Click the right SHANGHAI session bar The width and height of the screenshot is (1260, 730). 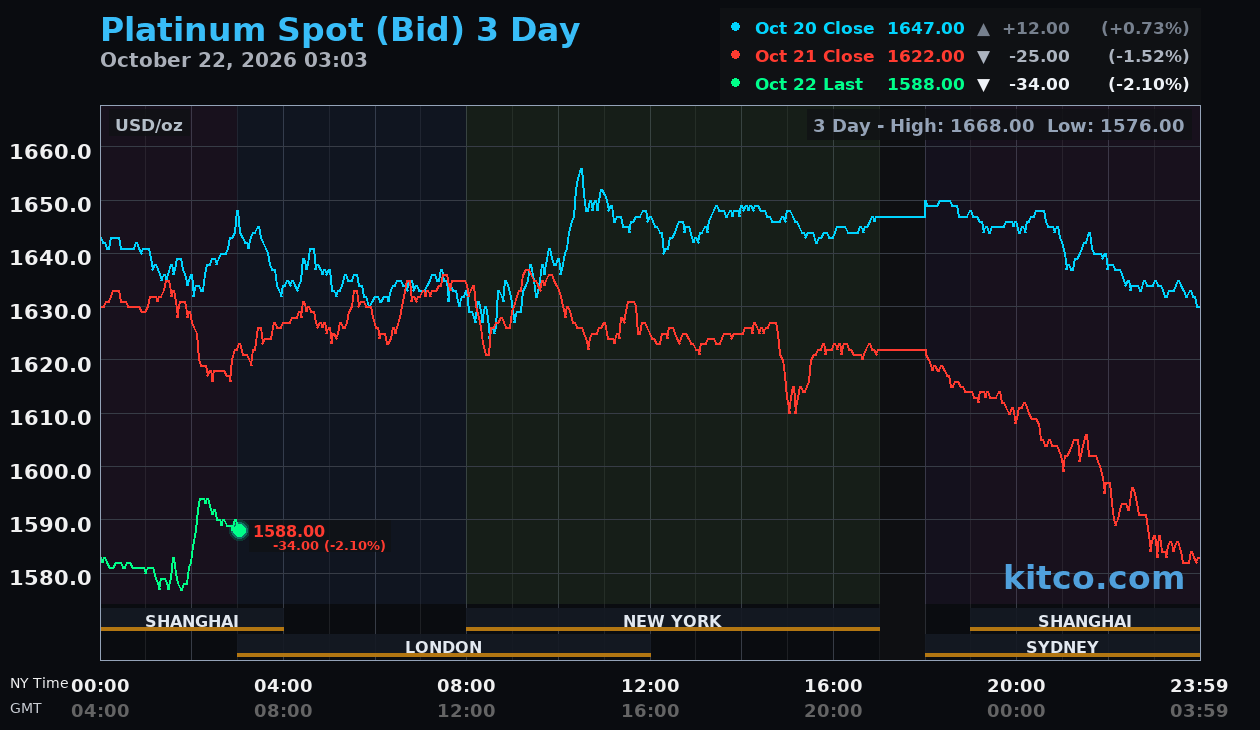(1085, 620)
